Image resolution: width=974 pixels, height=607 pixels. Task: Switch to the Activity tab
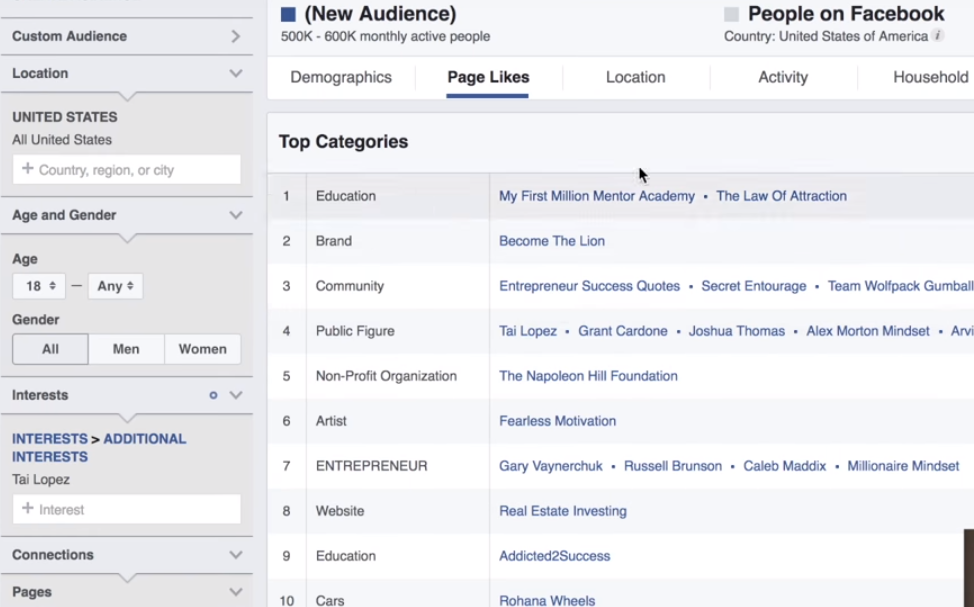pyautogui.click(x=783, y=77)
